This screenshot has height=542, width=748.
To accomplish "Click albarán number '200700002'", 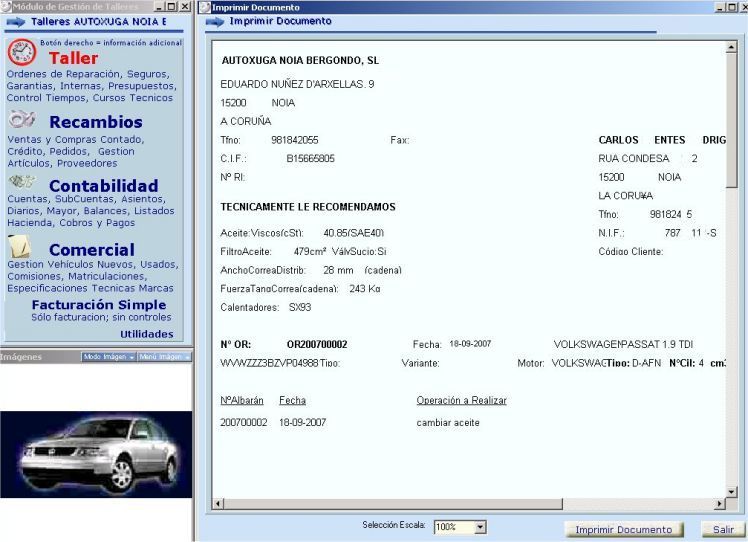I will (244, 423).
